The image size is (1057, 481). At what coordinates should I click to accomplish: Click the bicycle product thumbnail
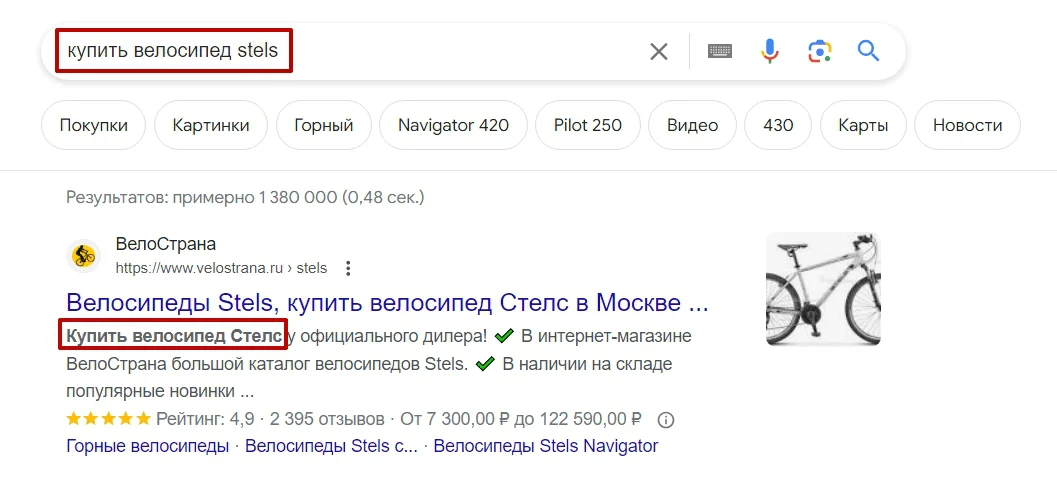[x=823, y=290]
